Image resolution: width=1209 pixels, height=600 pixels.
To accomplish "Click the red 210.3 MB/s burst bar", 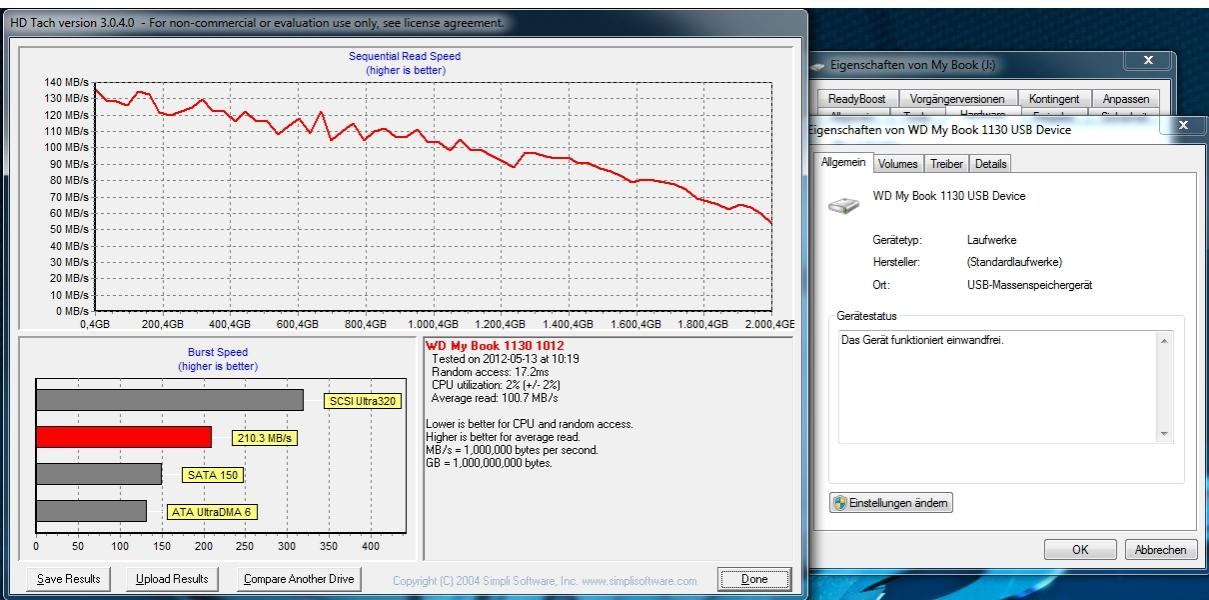I will [x=124, y=437].
